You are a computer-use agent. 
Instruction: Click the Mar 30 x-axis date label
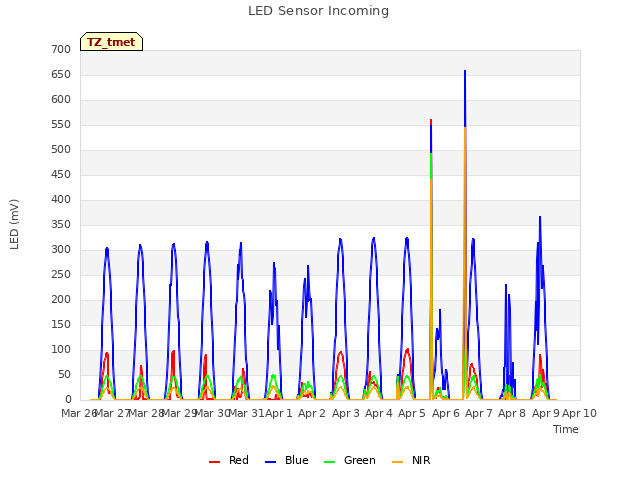click(213, 413)
